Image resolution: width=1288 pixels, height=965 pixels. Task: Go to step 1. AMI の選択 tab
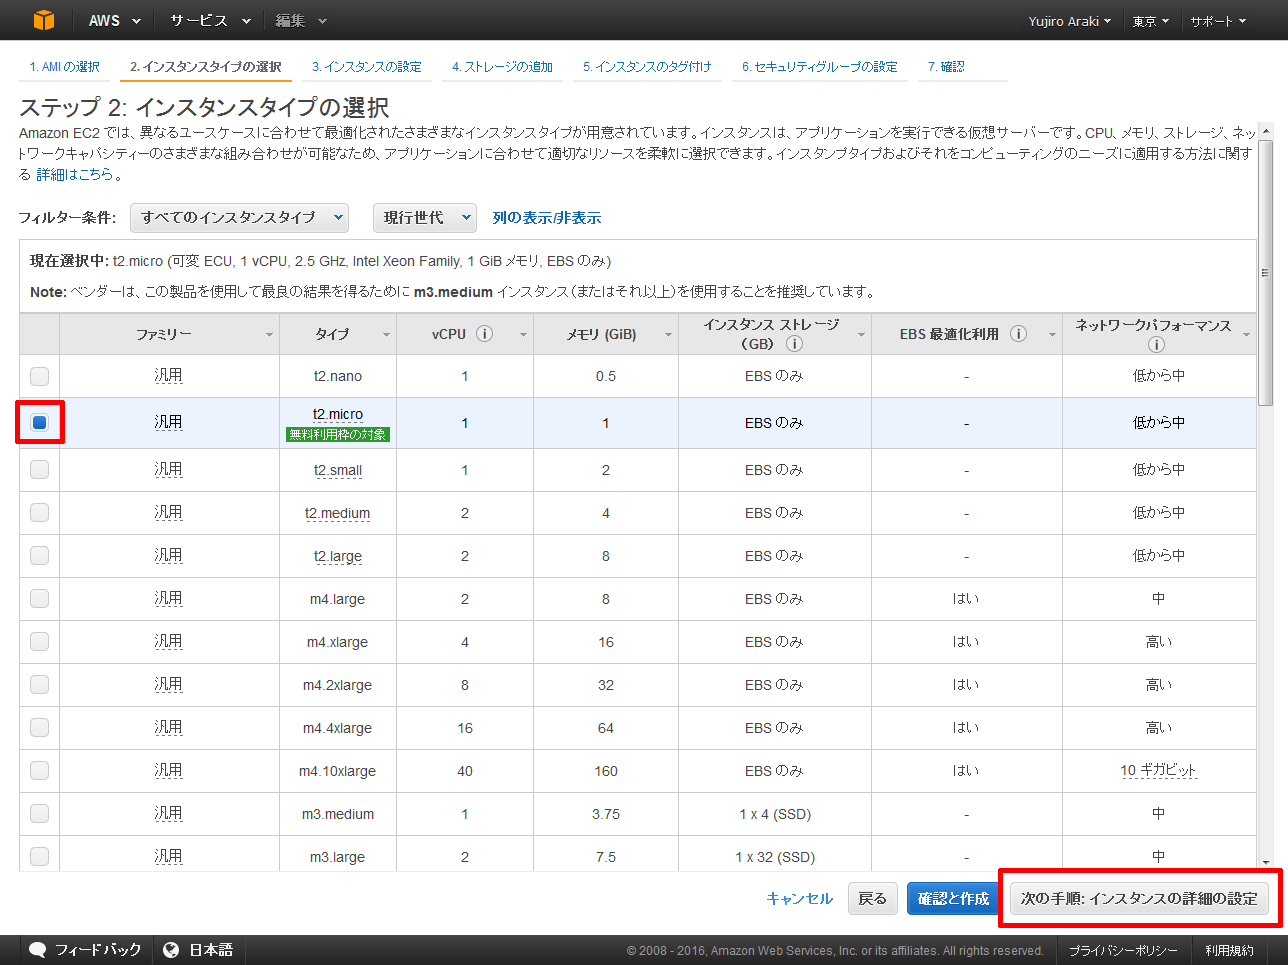pos(65,67)
